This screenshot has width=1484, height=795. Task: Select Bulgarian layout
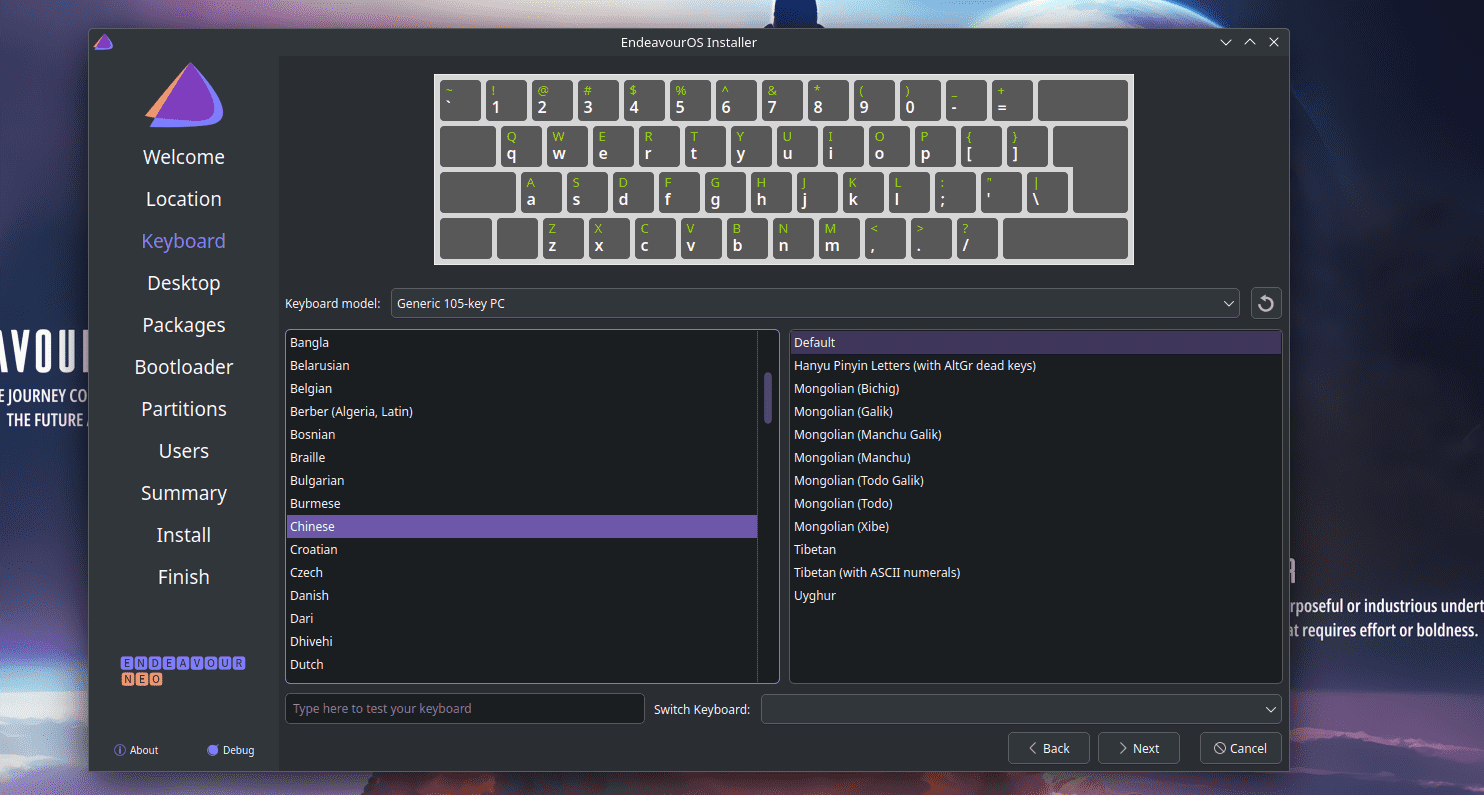[x=522, y=481]
